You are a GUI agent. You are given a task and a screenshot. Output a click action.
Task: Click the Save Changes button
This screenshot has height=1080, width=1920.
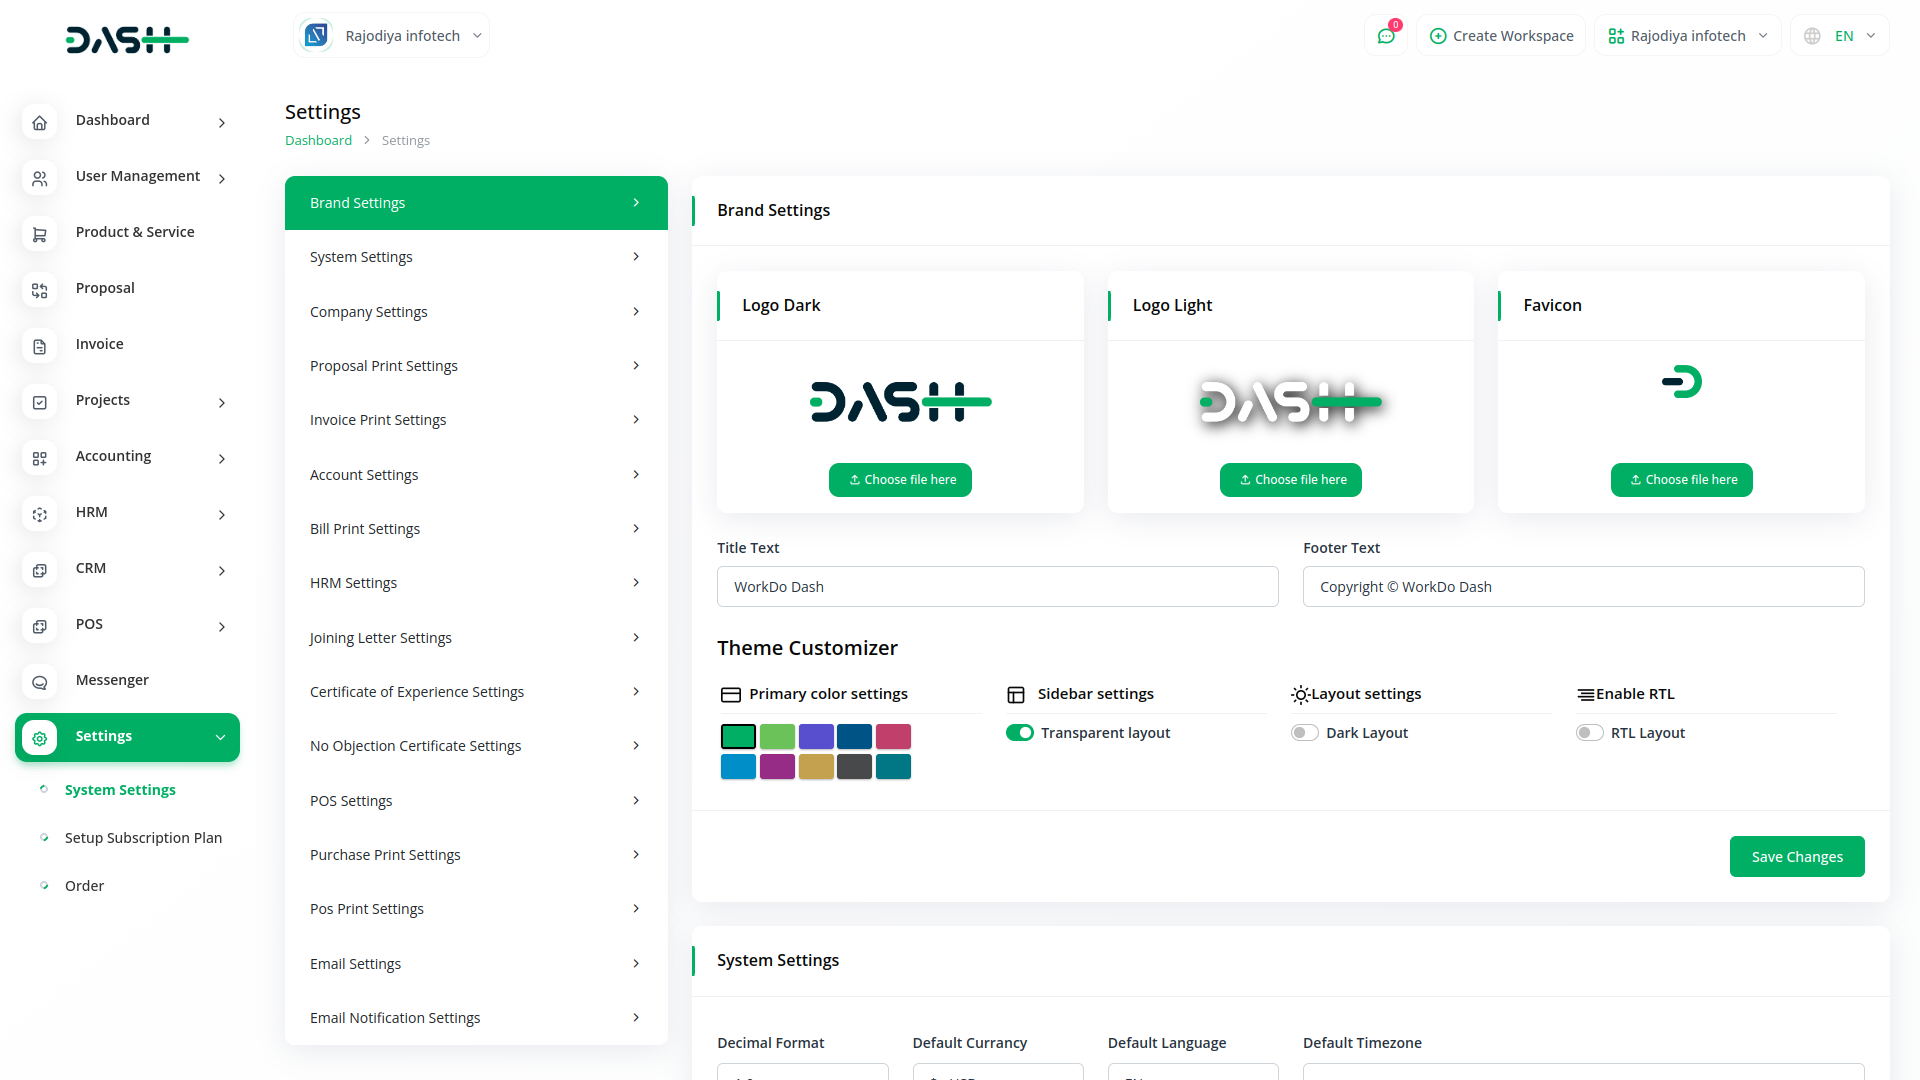point(1796,856)
